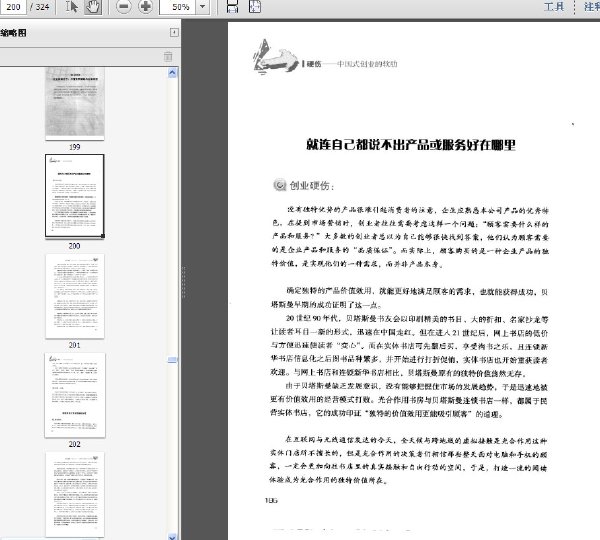Image resolution: width=600 pixels, height=540 pixels.
Task: Click the 缩略图 panel title
Action: (x=13, y=33)
